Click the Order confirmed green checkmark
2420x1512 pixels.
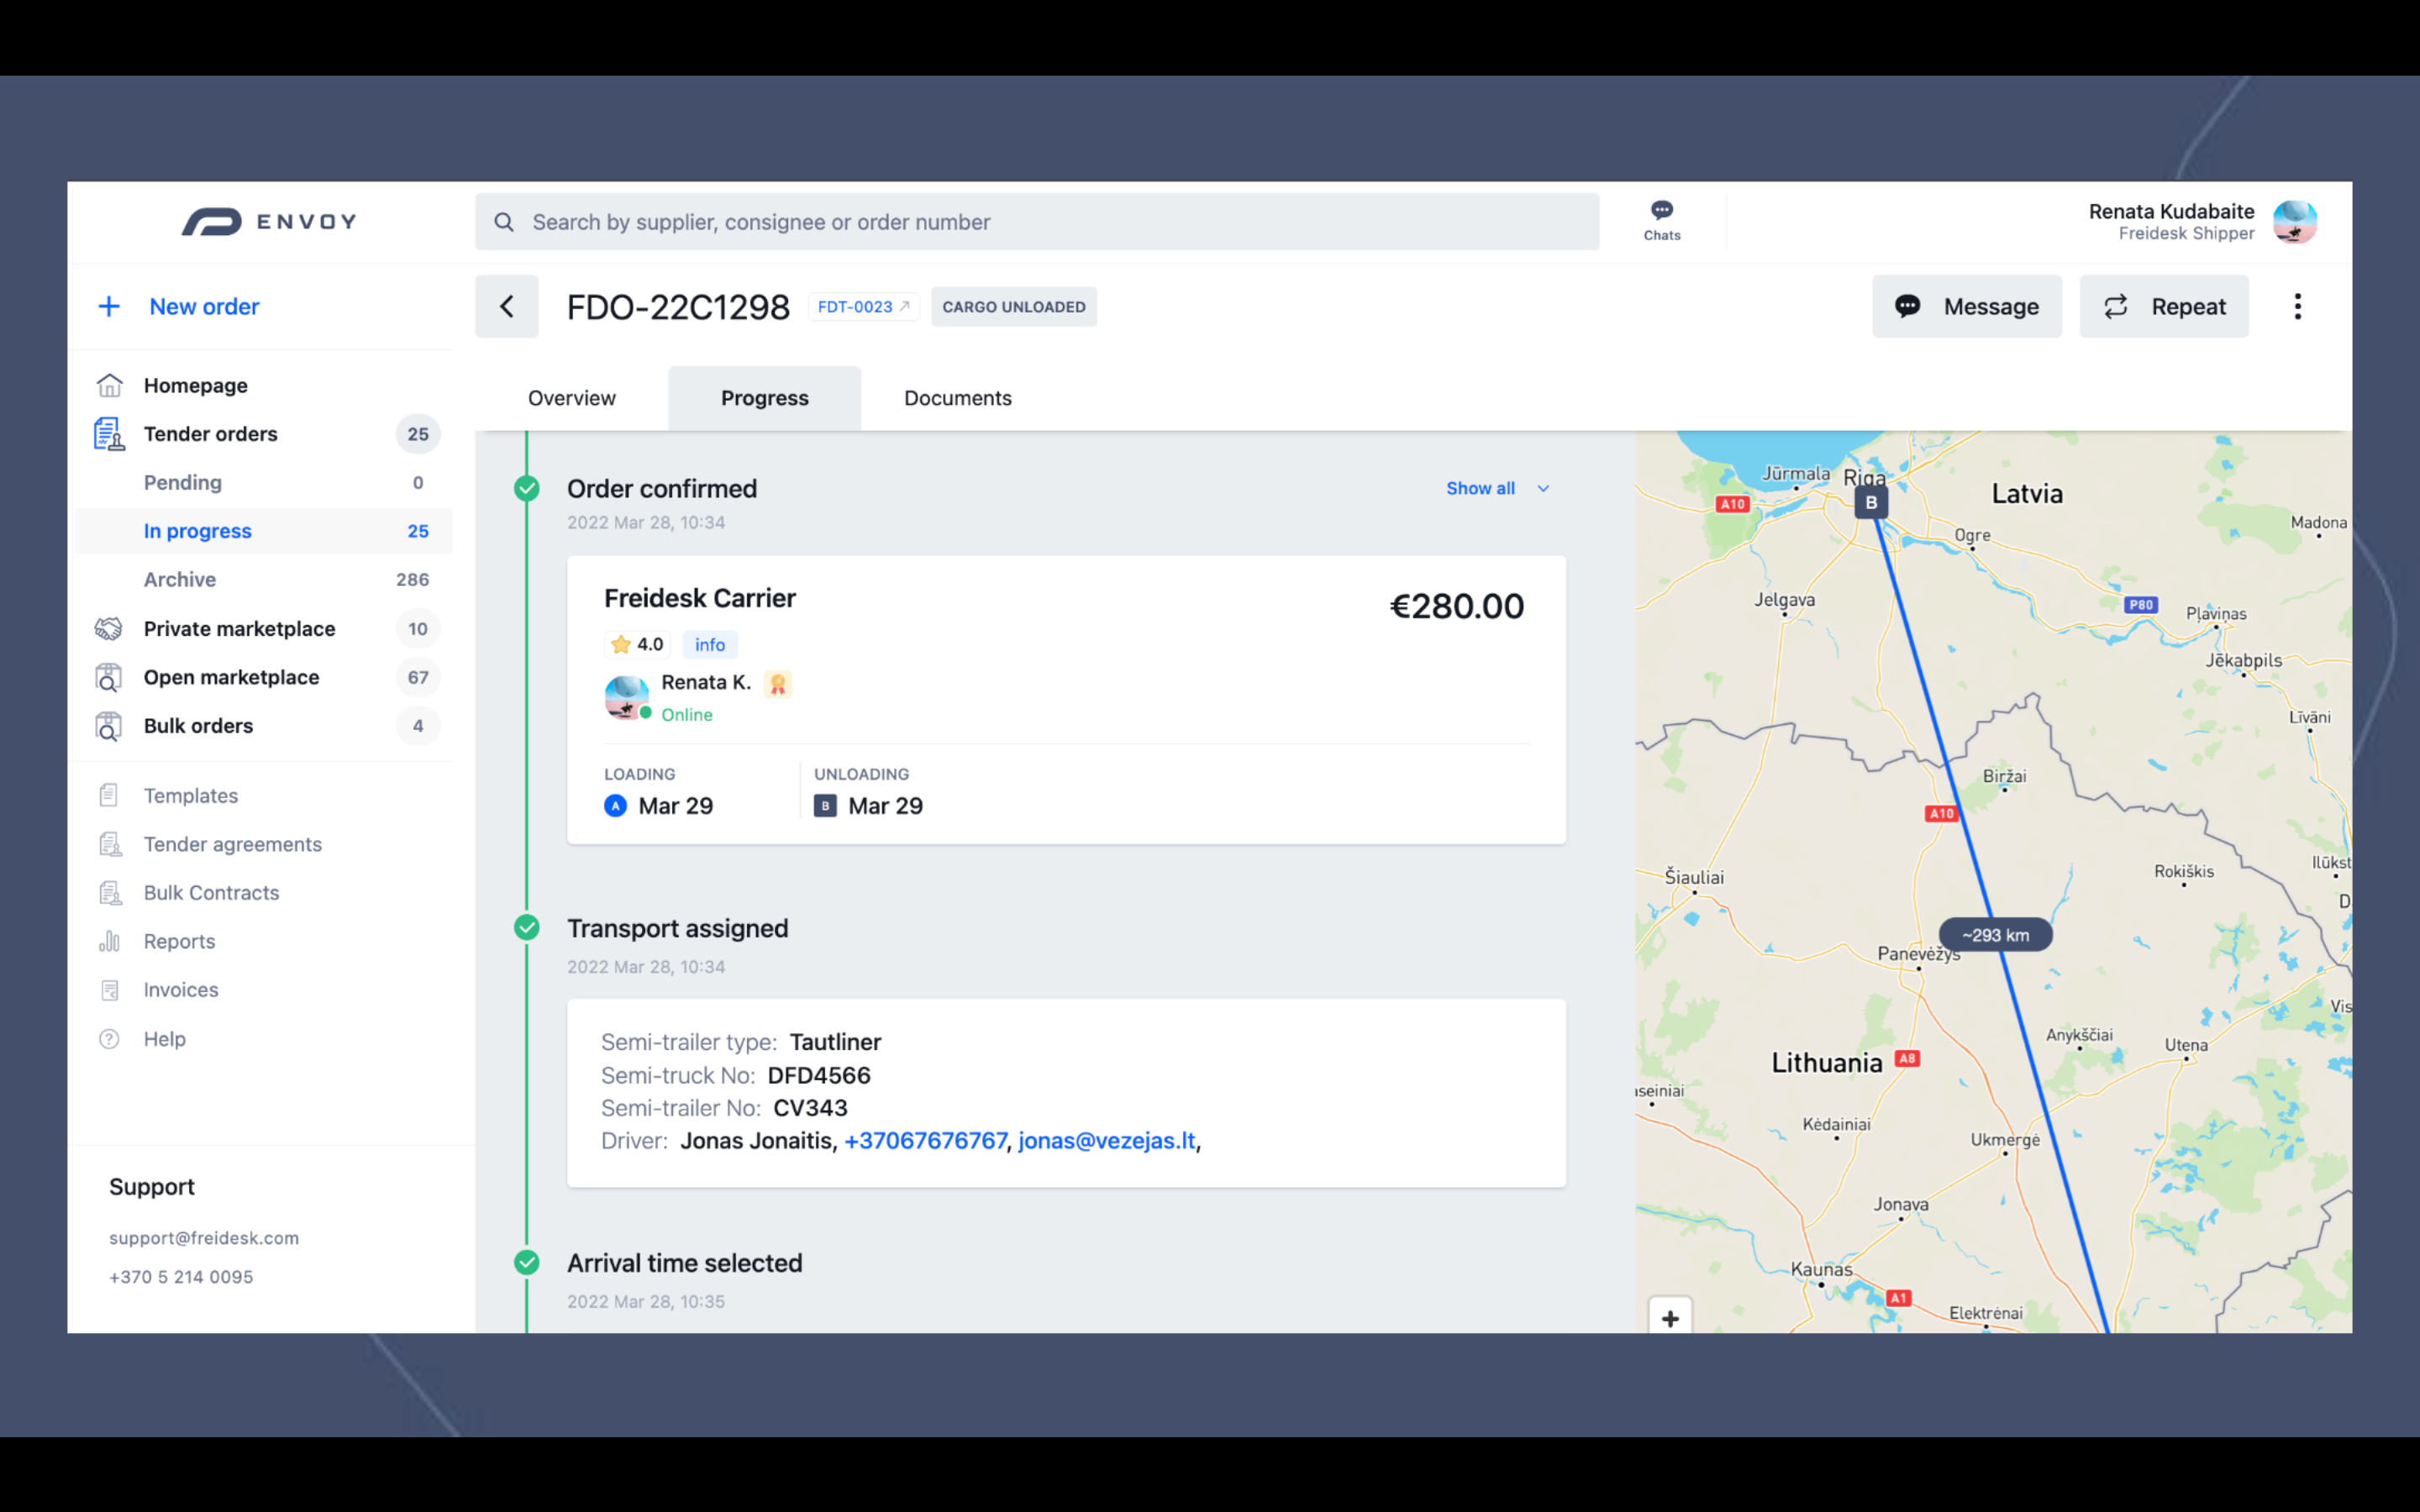tap(527, 488)
